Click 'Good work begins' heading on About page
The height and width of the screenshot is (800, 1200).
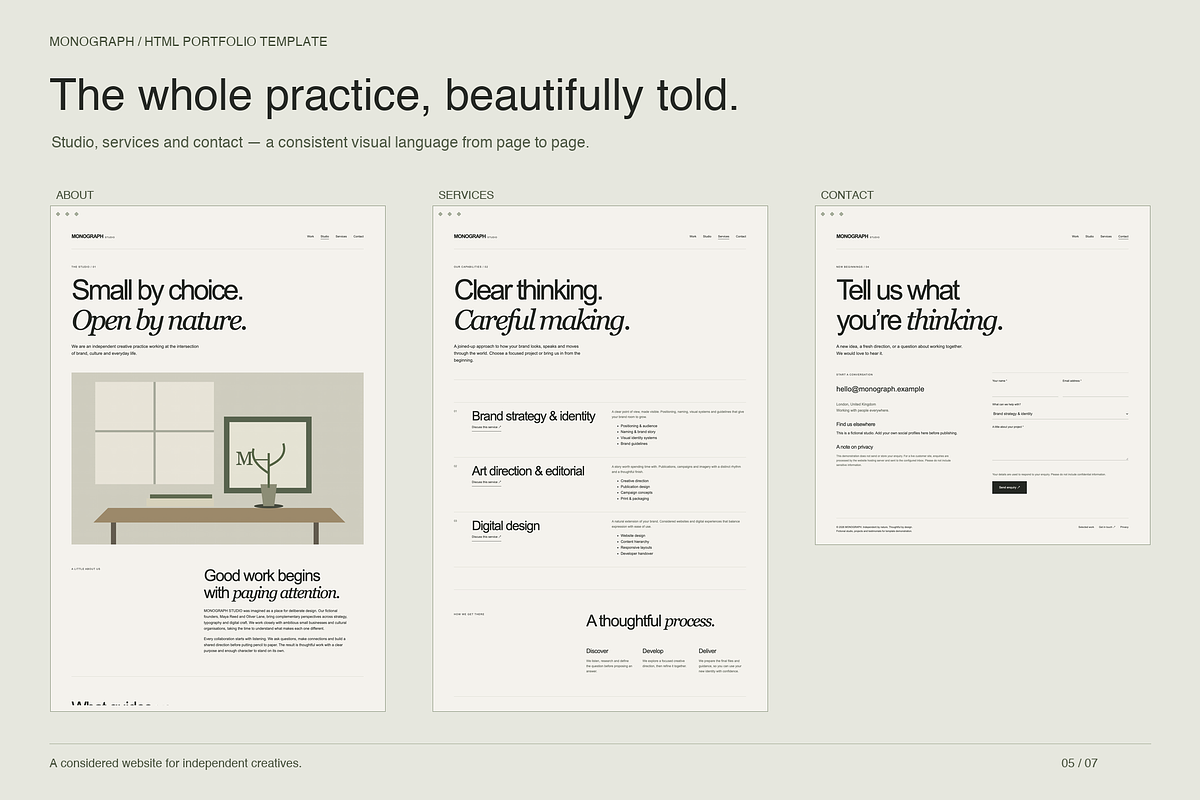[x=262, y=575]
